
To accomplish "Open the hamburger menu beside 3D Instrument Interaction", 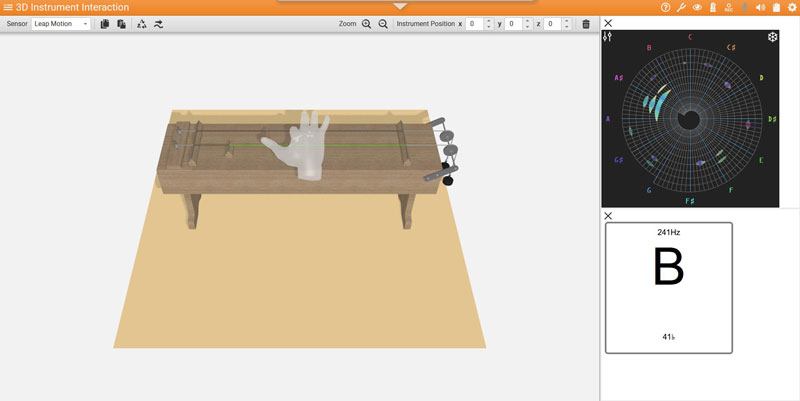I will pyautogui.click(x=8, y=7).
